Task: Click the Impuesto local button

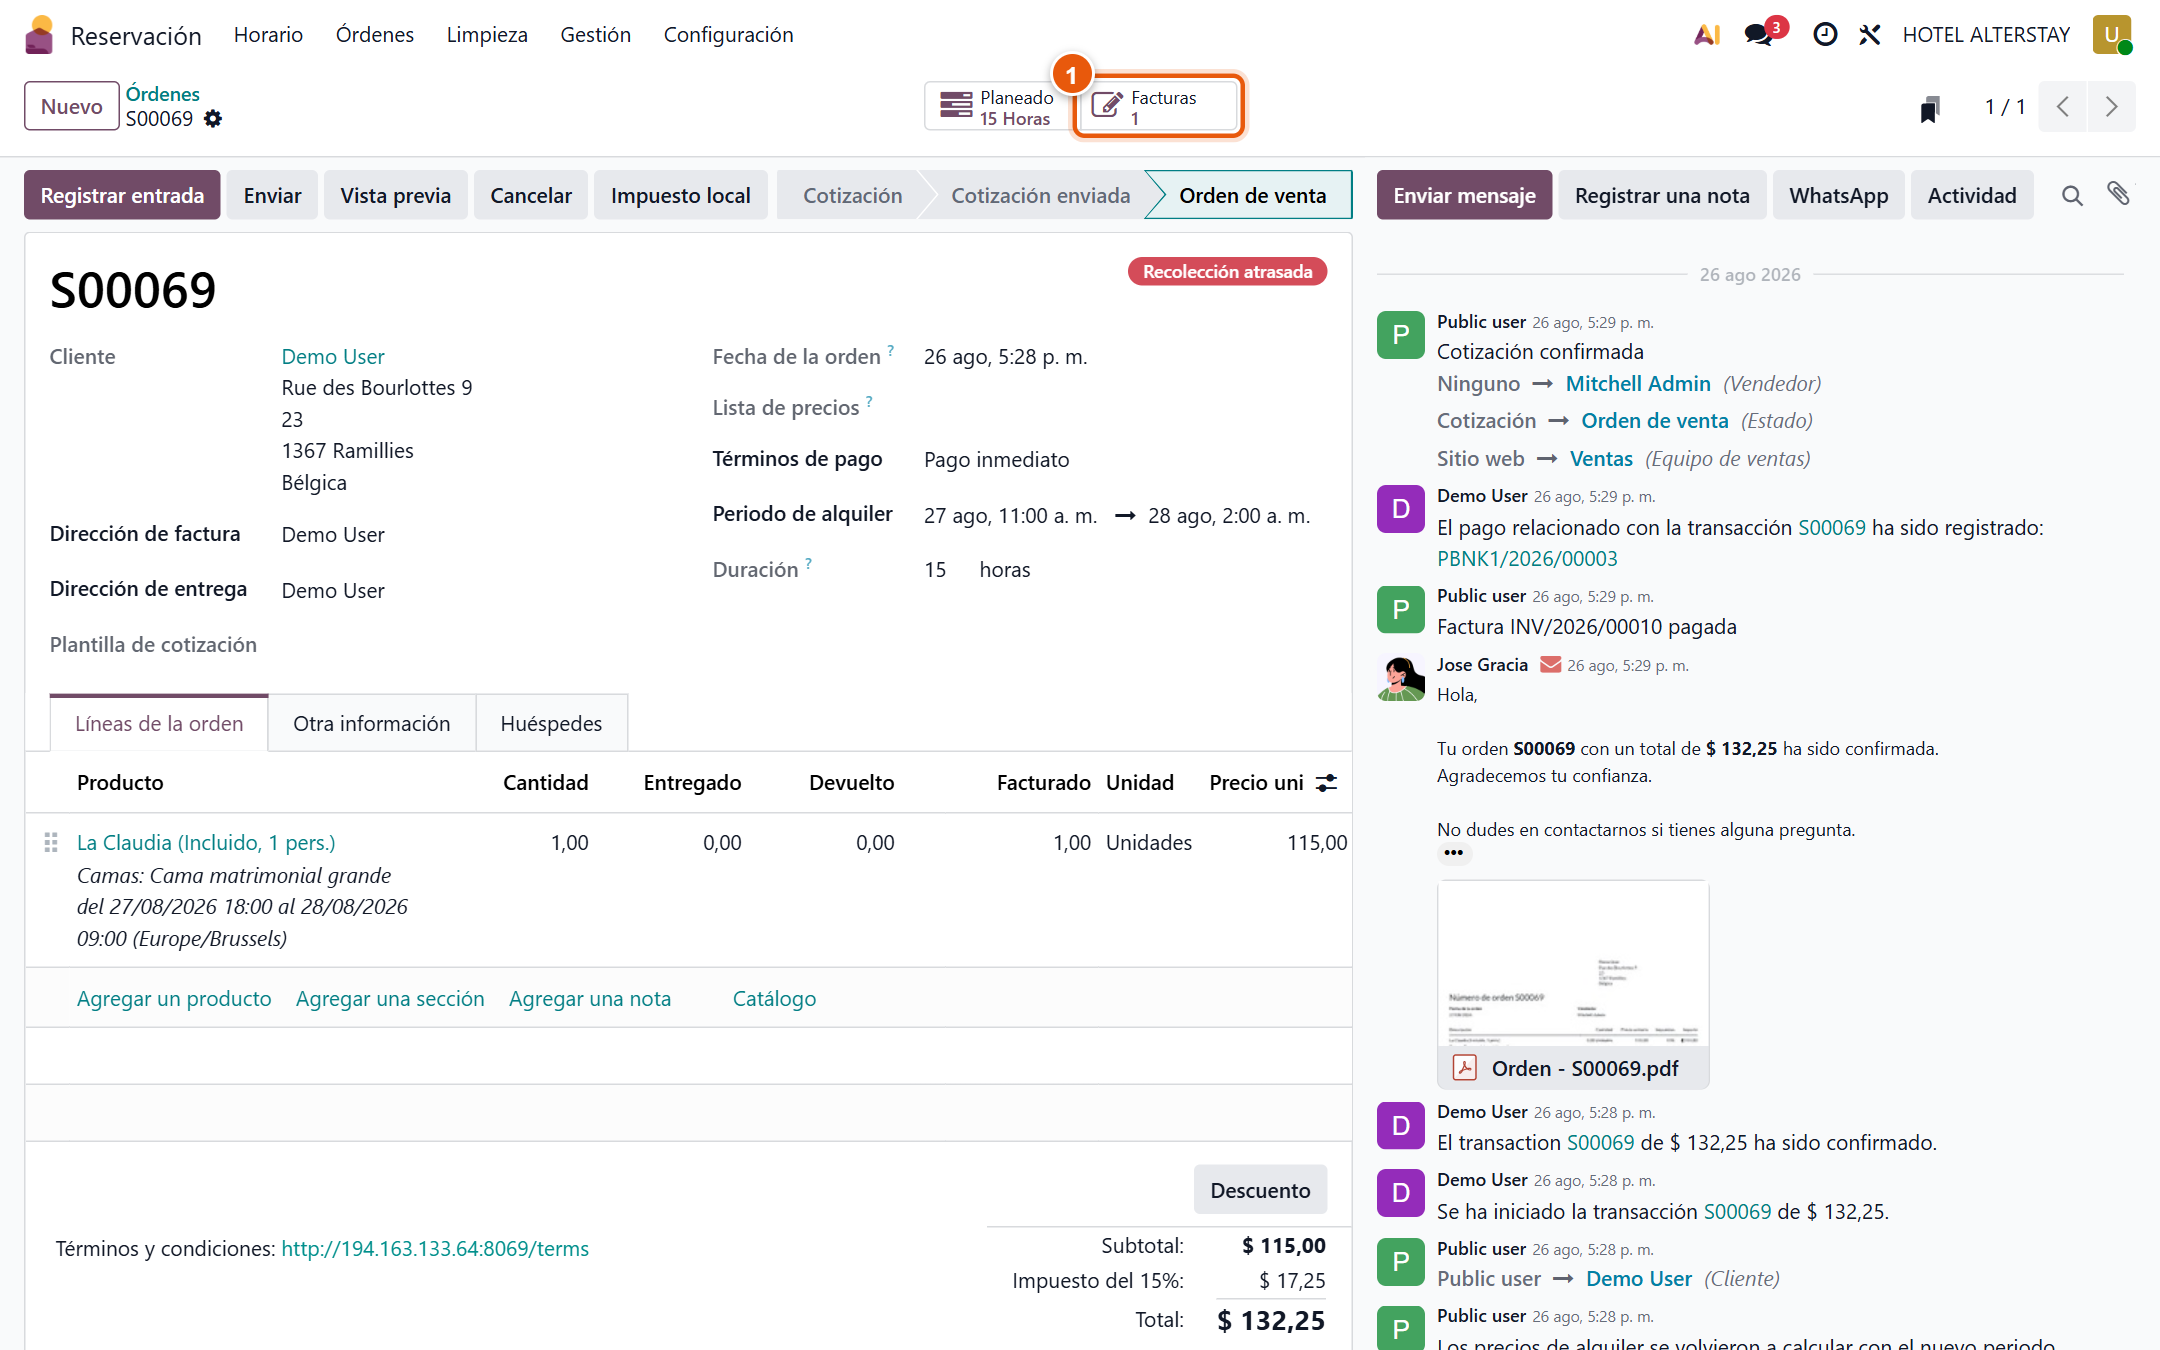Action: click(x=681, y=195)
